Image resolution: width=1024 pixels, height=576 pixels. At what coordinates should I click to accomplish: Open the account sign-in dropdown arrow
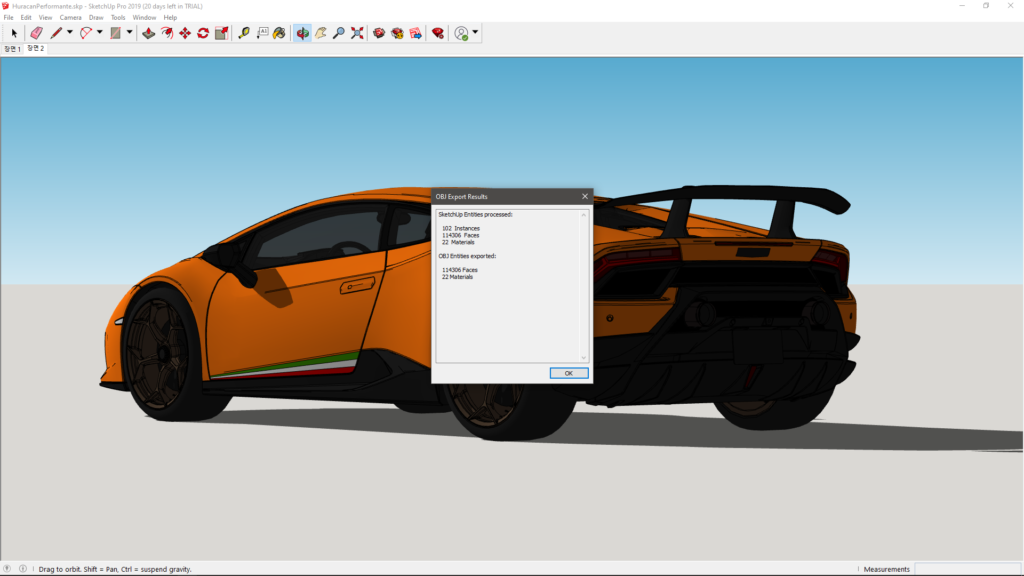[475, 33]
